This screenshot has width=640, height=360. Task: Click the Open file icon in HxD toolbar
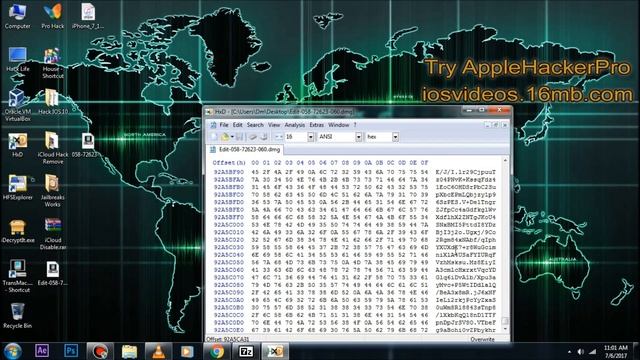click(224, 137)
